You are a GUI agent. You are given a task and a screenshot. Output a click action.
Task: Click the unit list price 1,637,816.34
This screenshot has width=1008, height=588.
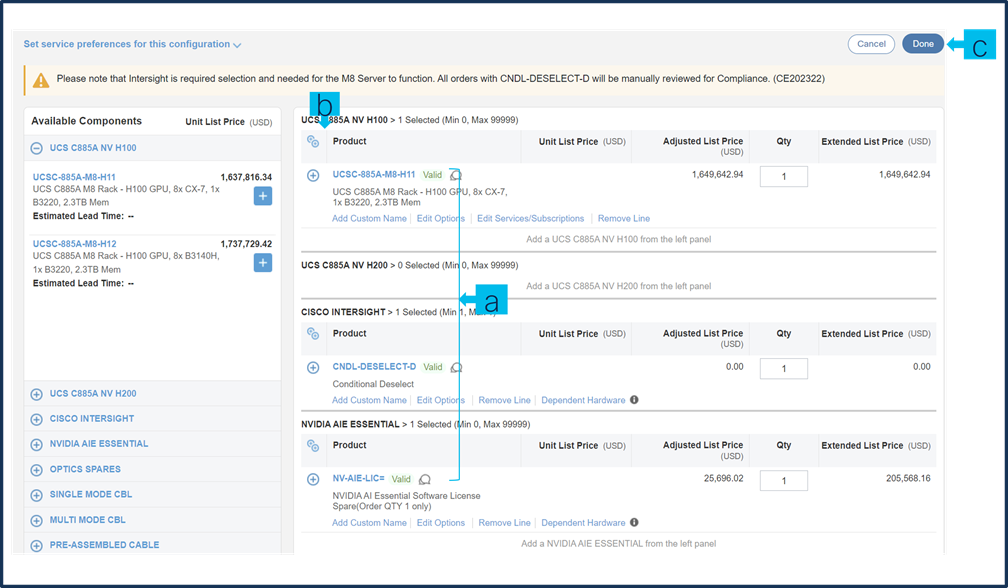pyautogui.click(x=246, y=177)
